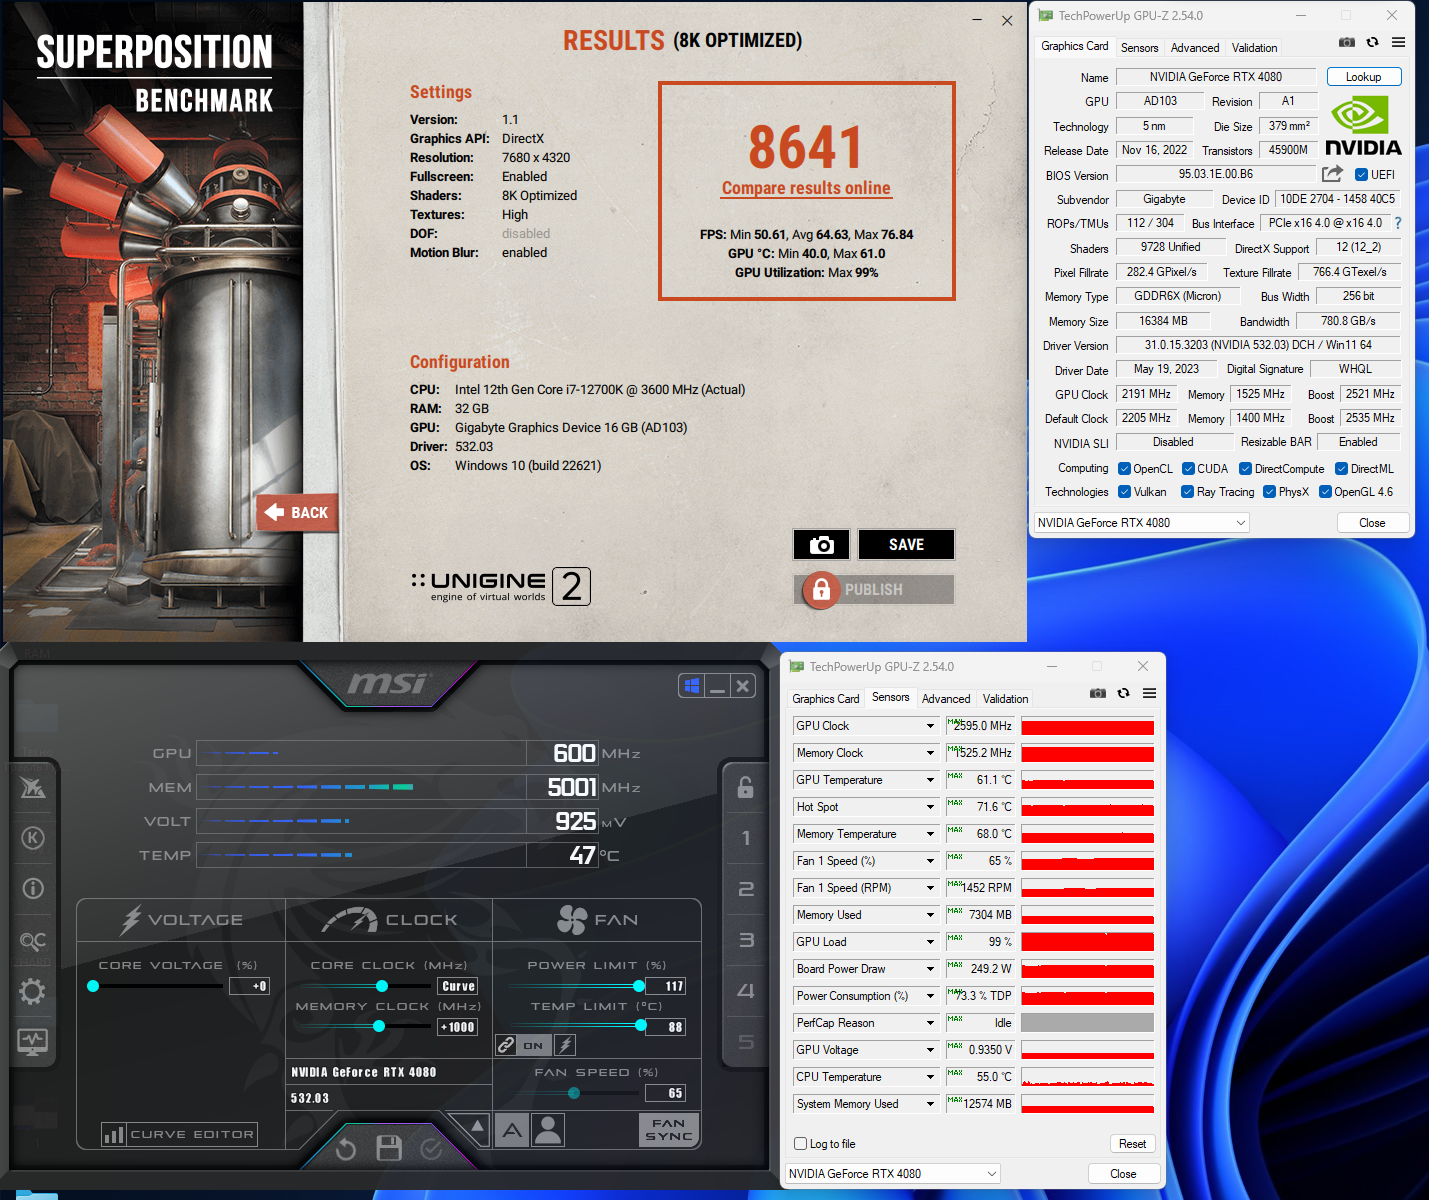Open the Afterburner hardware monitor icon
1429x1200 pixels.
pos(33,1041)
